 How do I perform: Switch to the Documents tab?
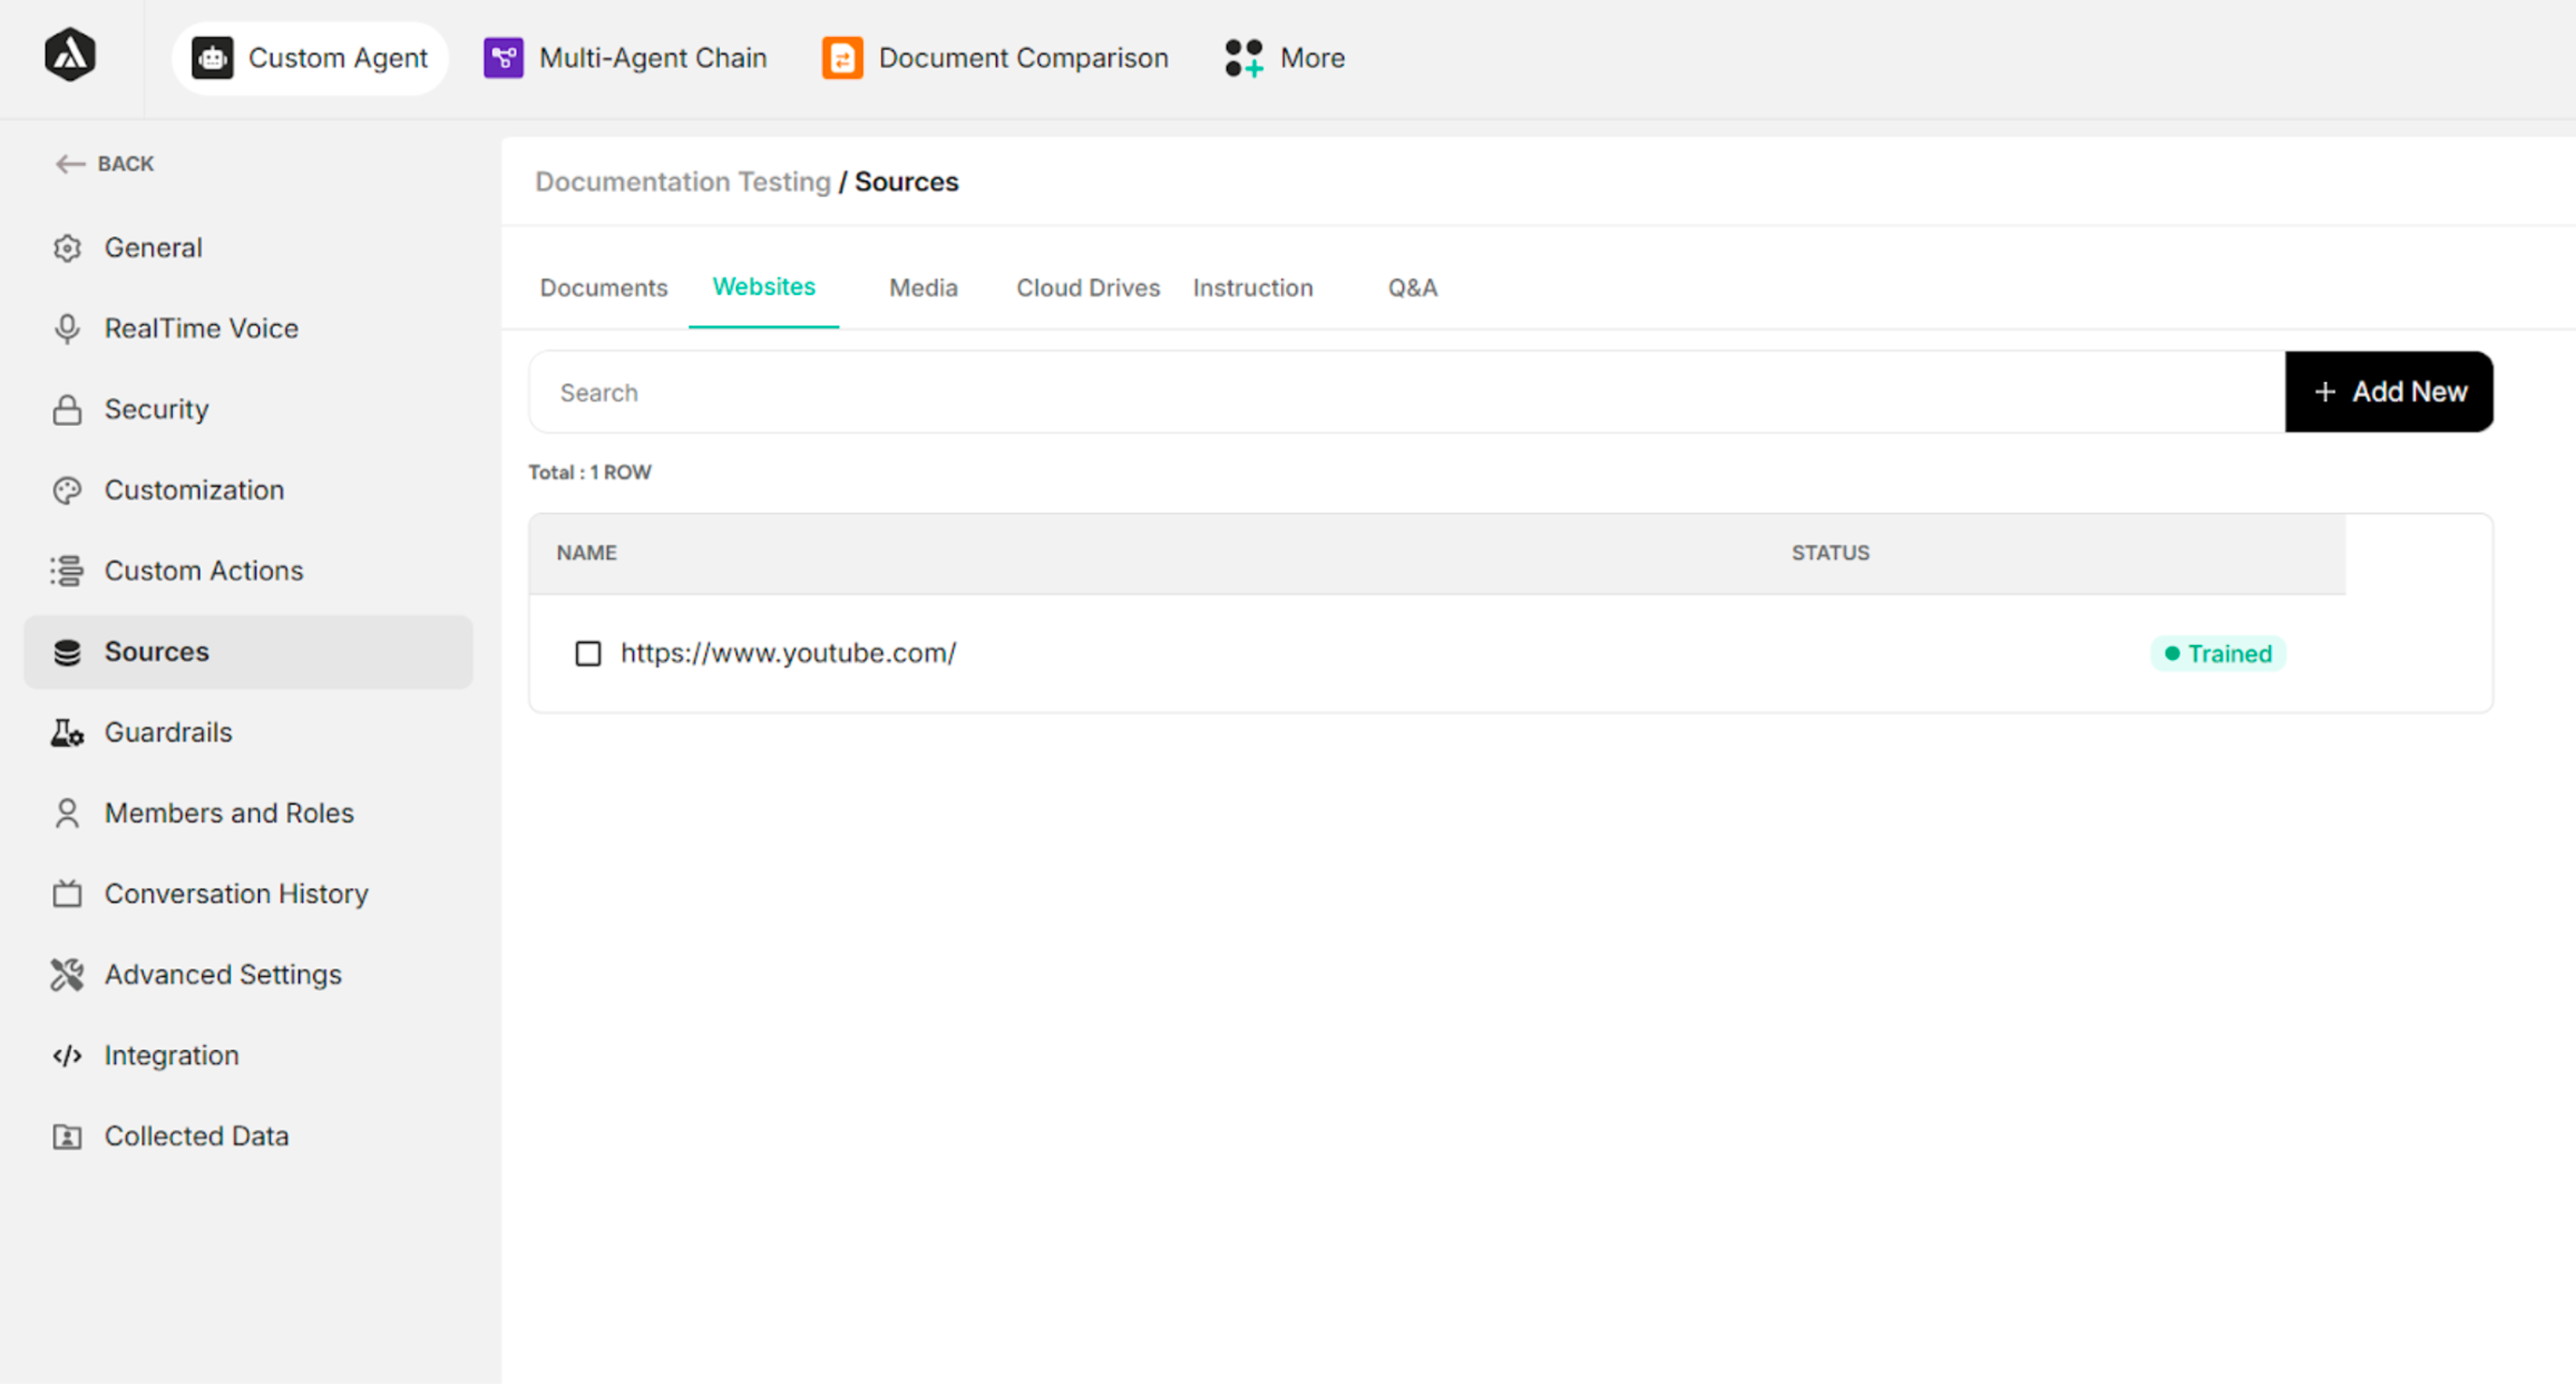(603, 288)
